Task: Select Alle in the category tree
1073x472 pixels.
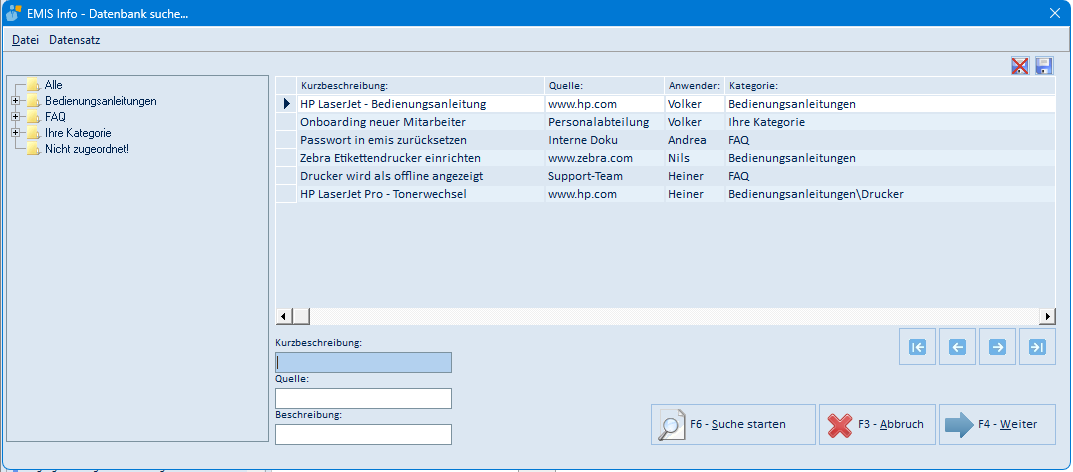Action: tap(53, 85)
